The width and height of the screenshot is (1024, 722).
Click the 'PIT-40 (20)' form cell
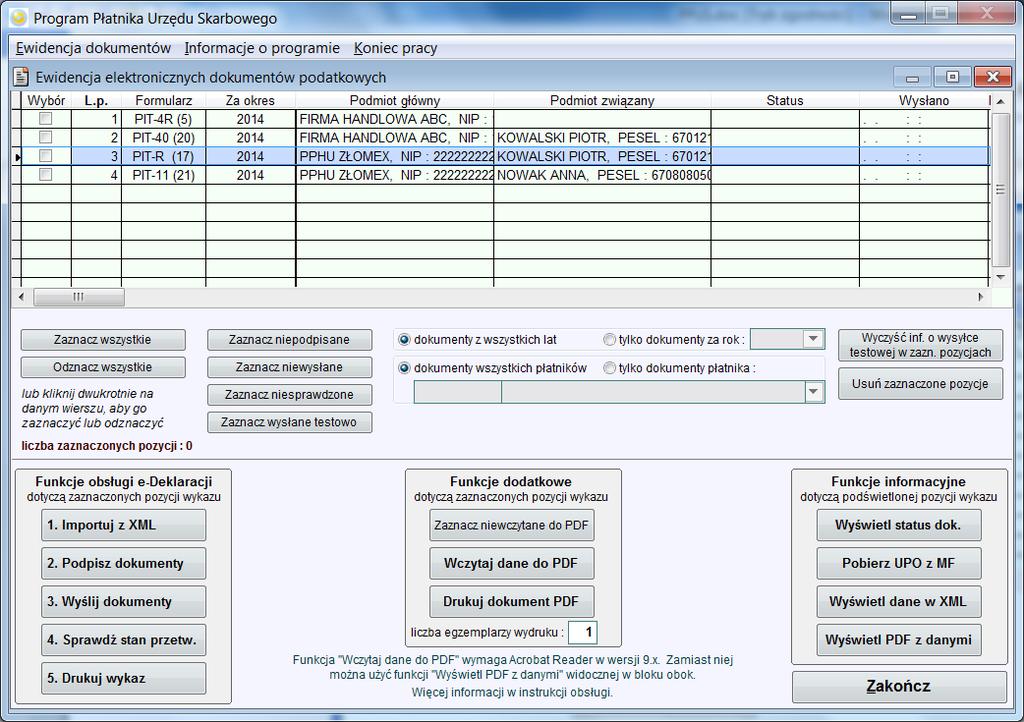163,138
